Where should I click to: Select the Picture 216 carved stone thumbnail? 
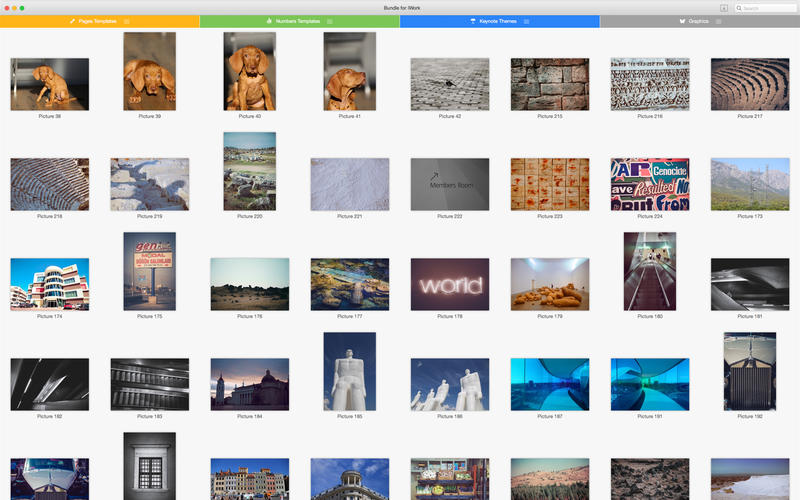(649, 84)
